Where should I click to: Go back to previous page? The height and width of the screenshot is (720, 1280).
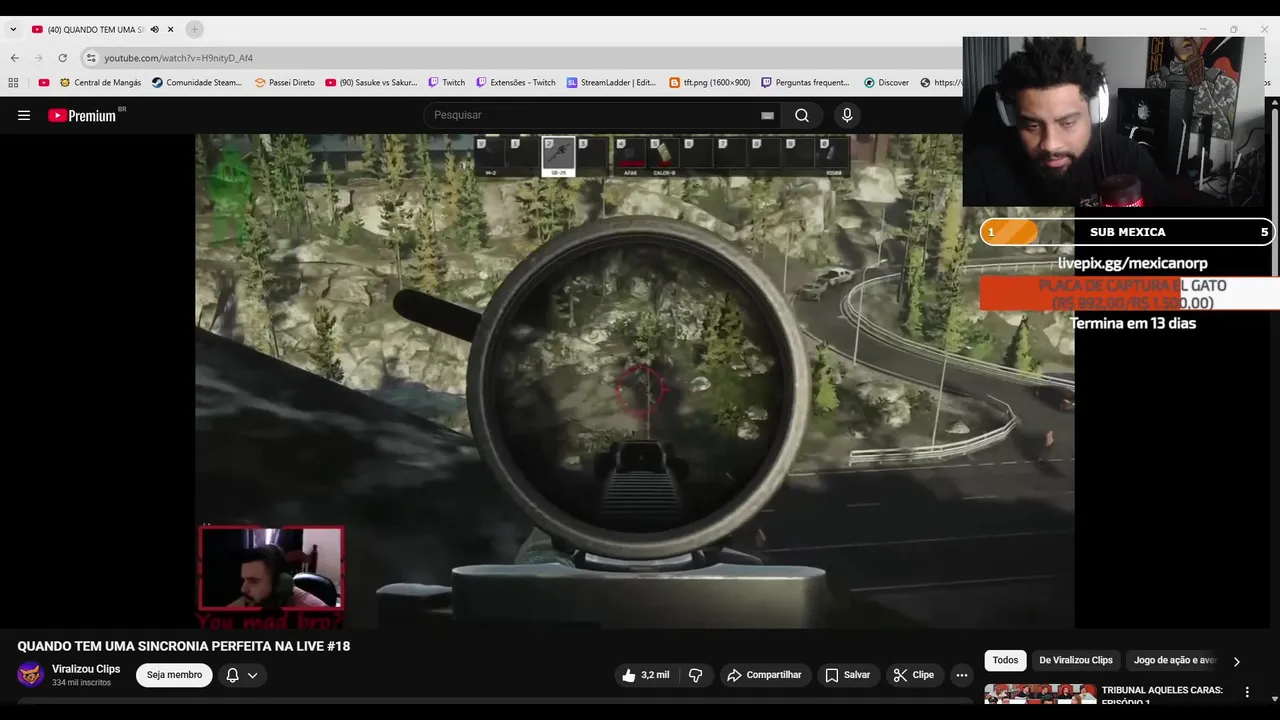14,58
